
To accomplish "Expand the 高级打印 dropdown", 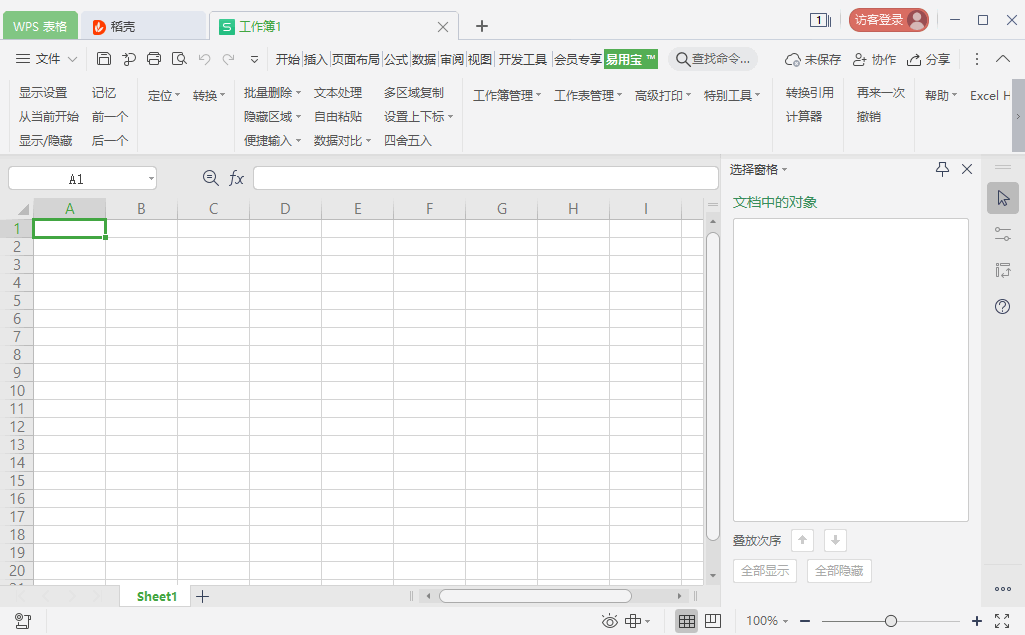I will click(x=663, y=95).
